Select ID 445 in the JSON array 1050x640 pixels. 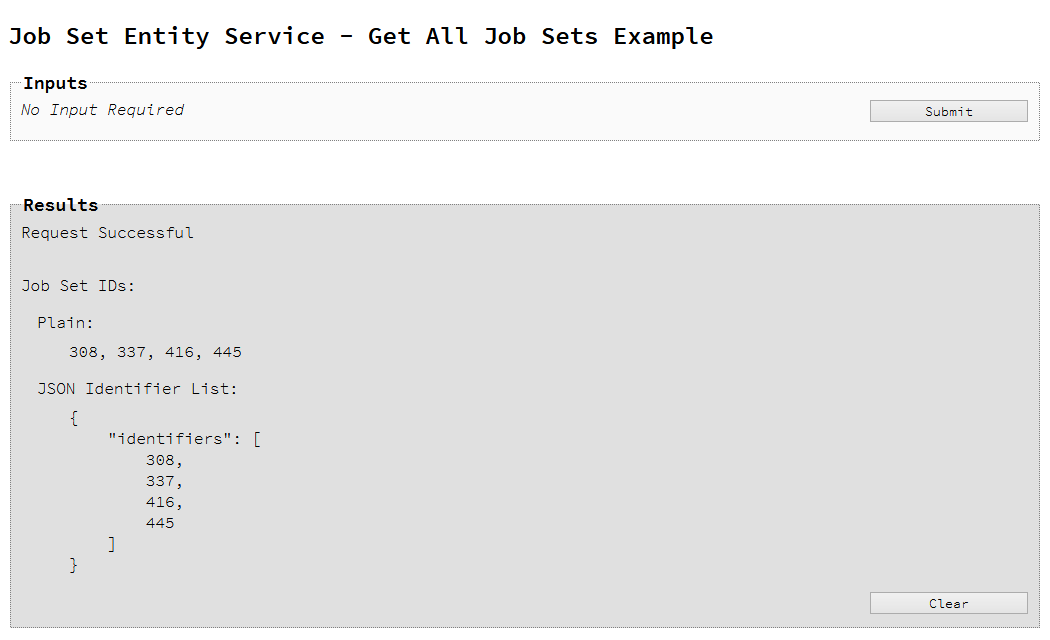tap(160, 523)
